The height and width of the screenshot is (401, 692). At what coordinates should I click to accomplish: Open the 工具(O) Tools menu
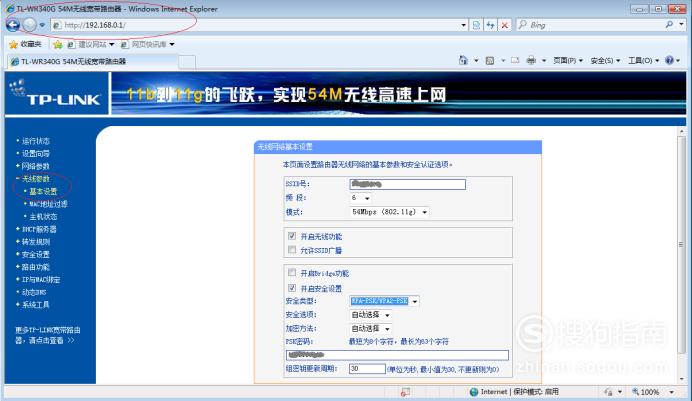[x=643, y=60]
